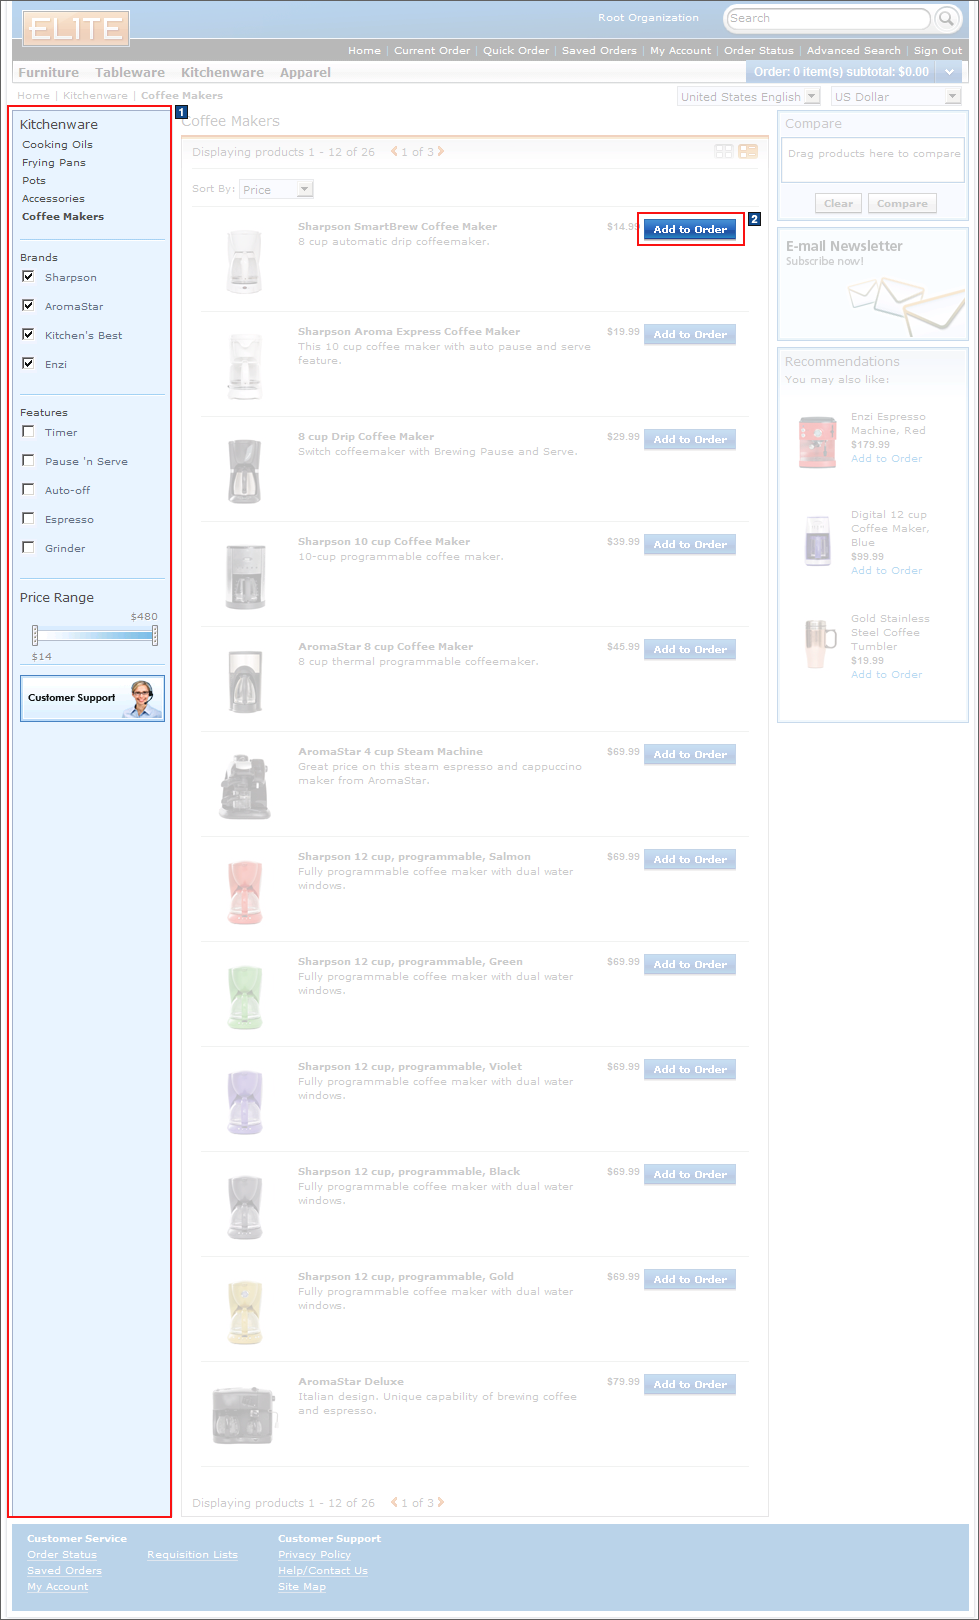Open My Account in header
The width and height of the screenshot is (979, 1620).
pyautogui.click(x=681, y=50)
